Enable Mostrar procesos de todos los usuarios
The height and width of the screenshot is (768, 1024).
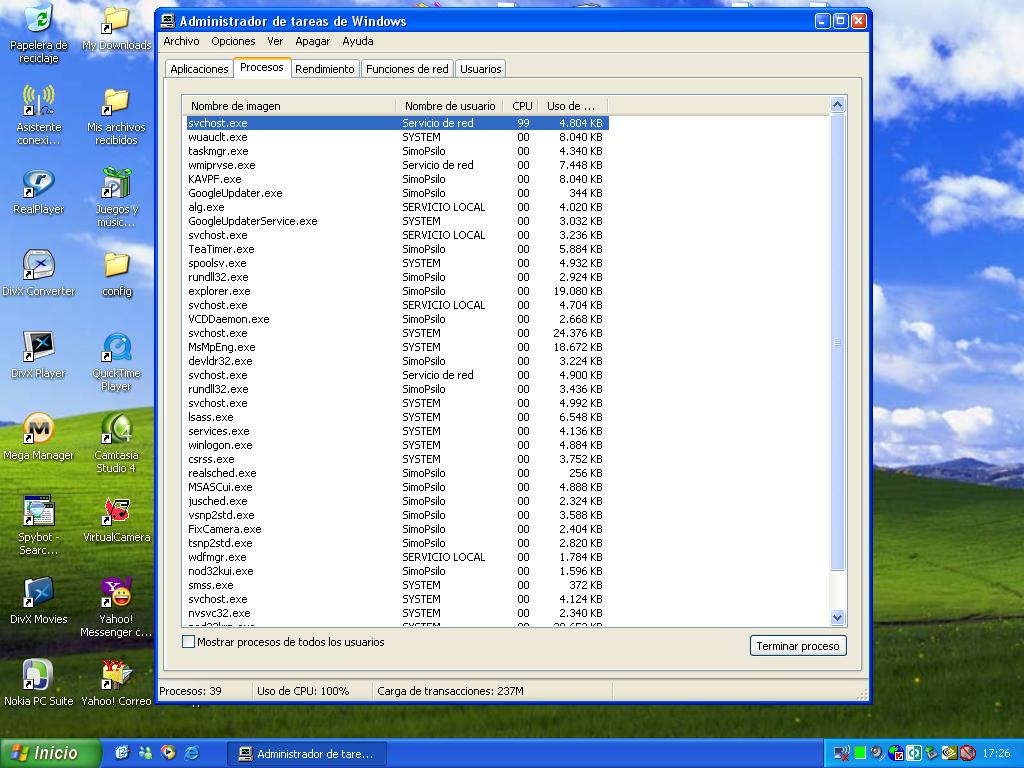point(189,642)
